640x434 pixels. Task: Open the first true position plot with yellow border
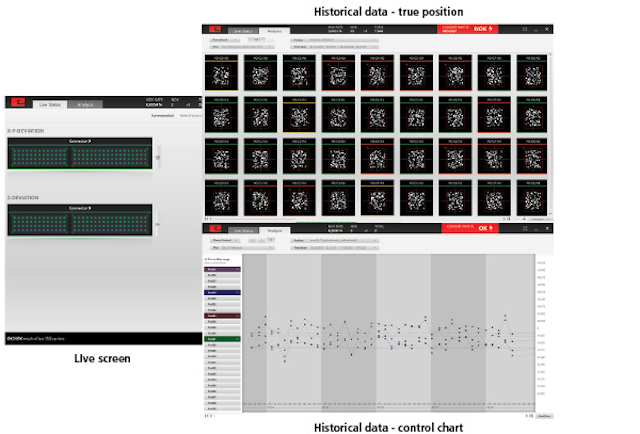point(221,73)
